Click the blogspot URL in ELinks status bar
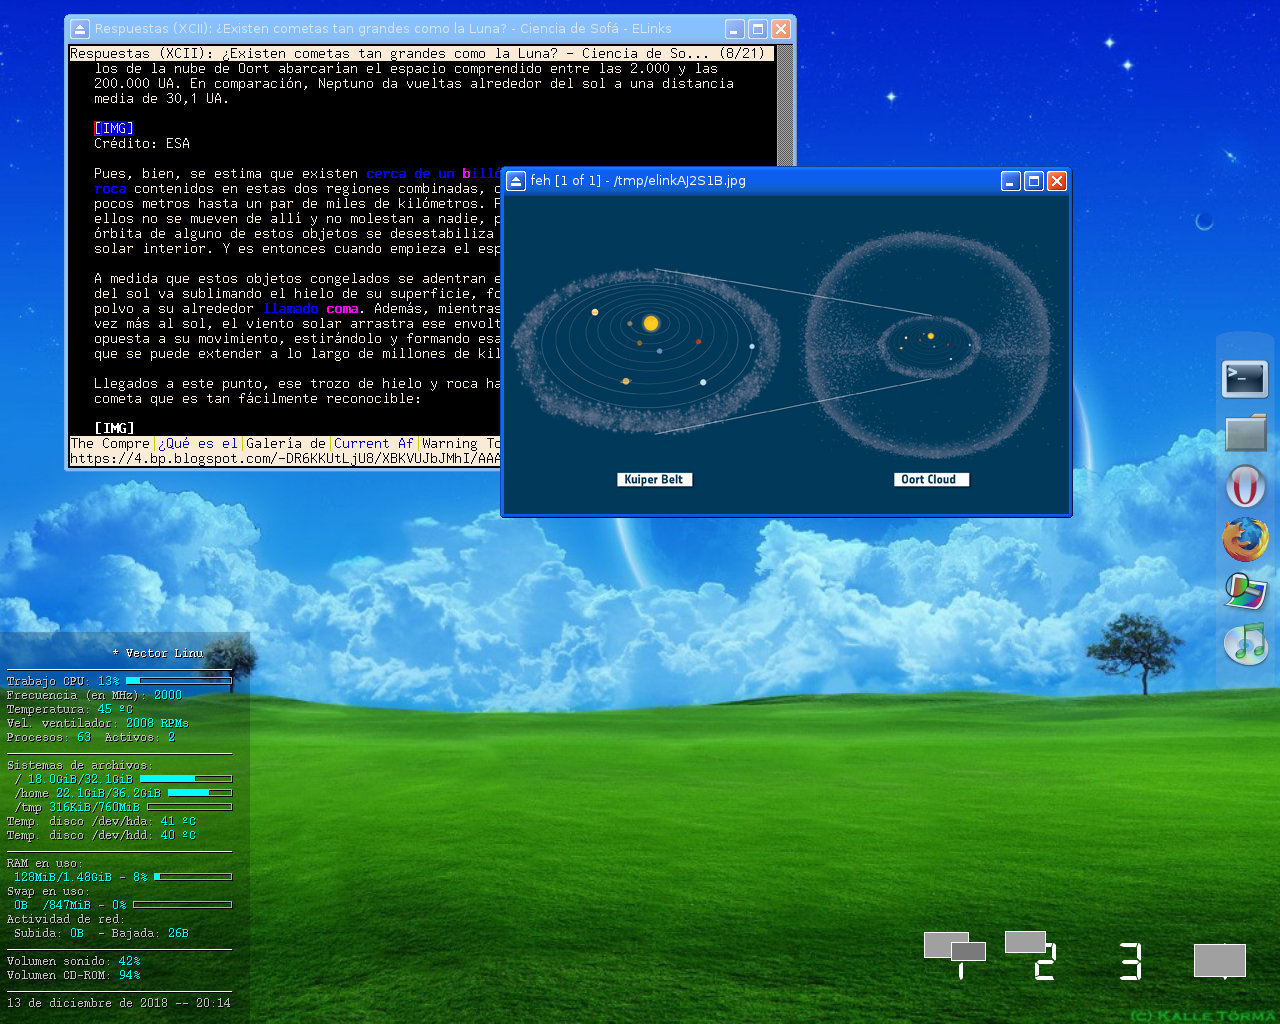1280x1024 pixels. 285,459
